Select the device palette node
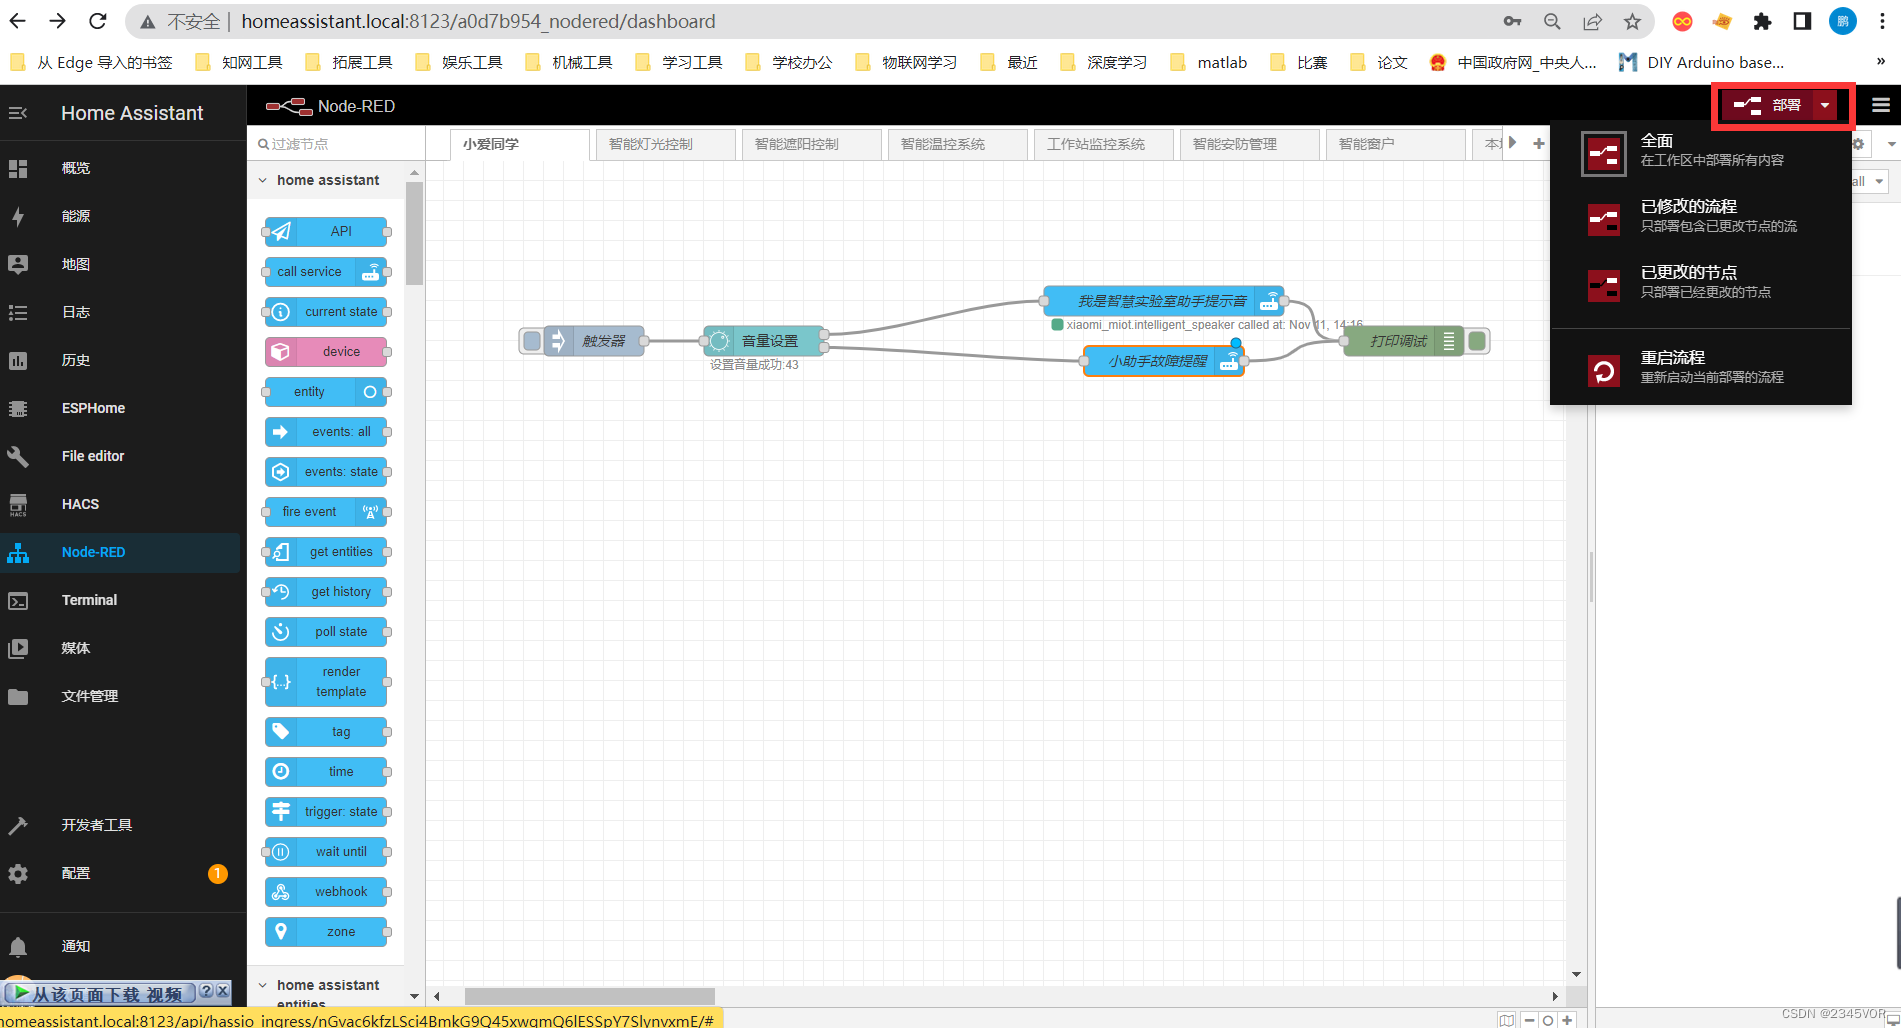The width and height of the screenshot is (1901, 1028). (326, 352)
